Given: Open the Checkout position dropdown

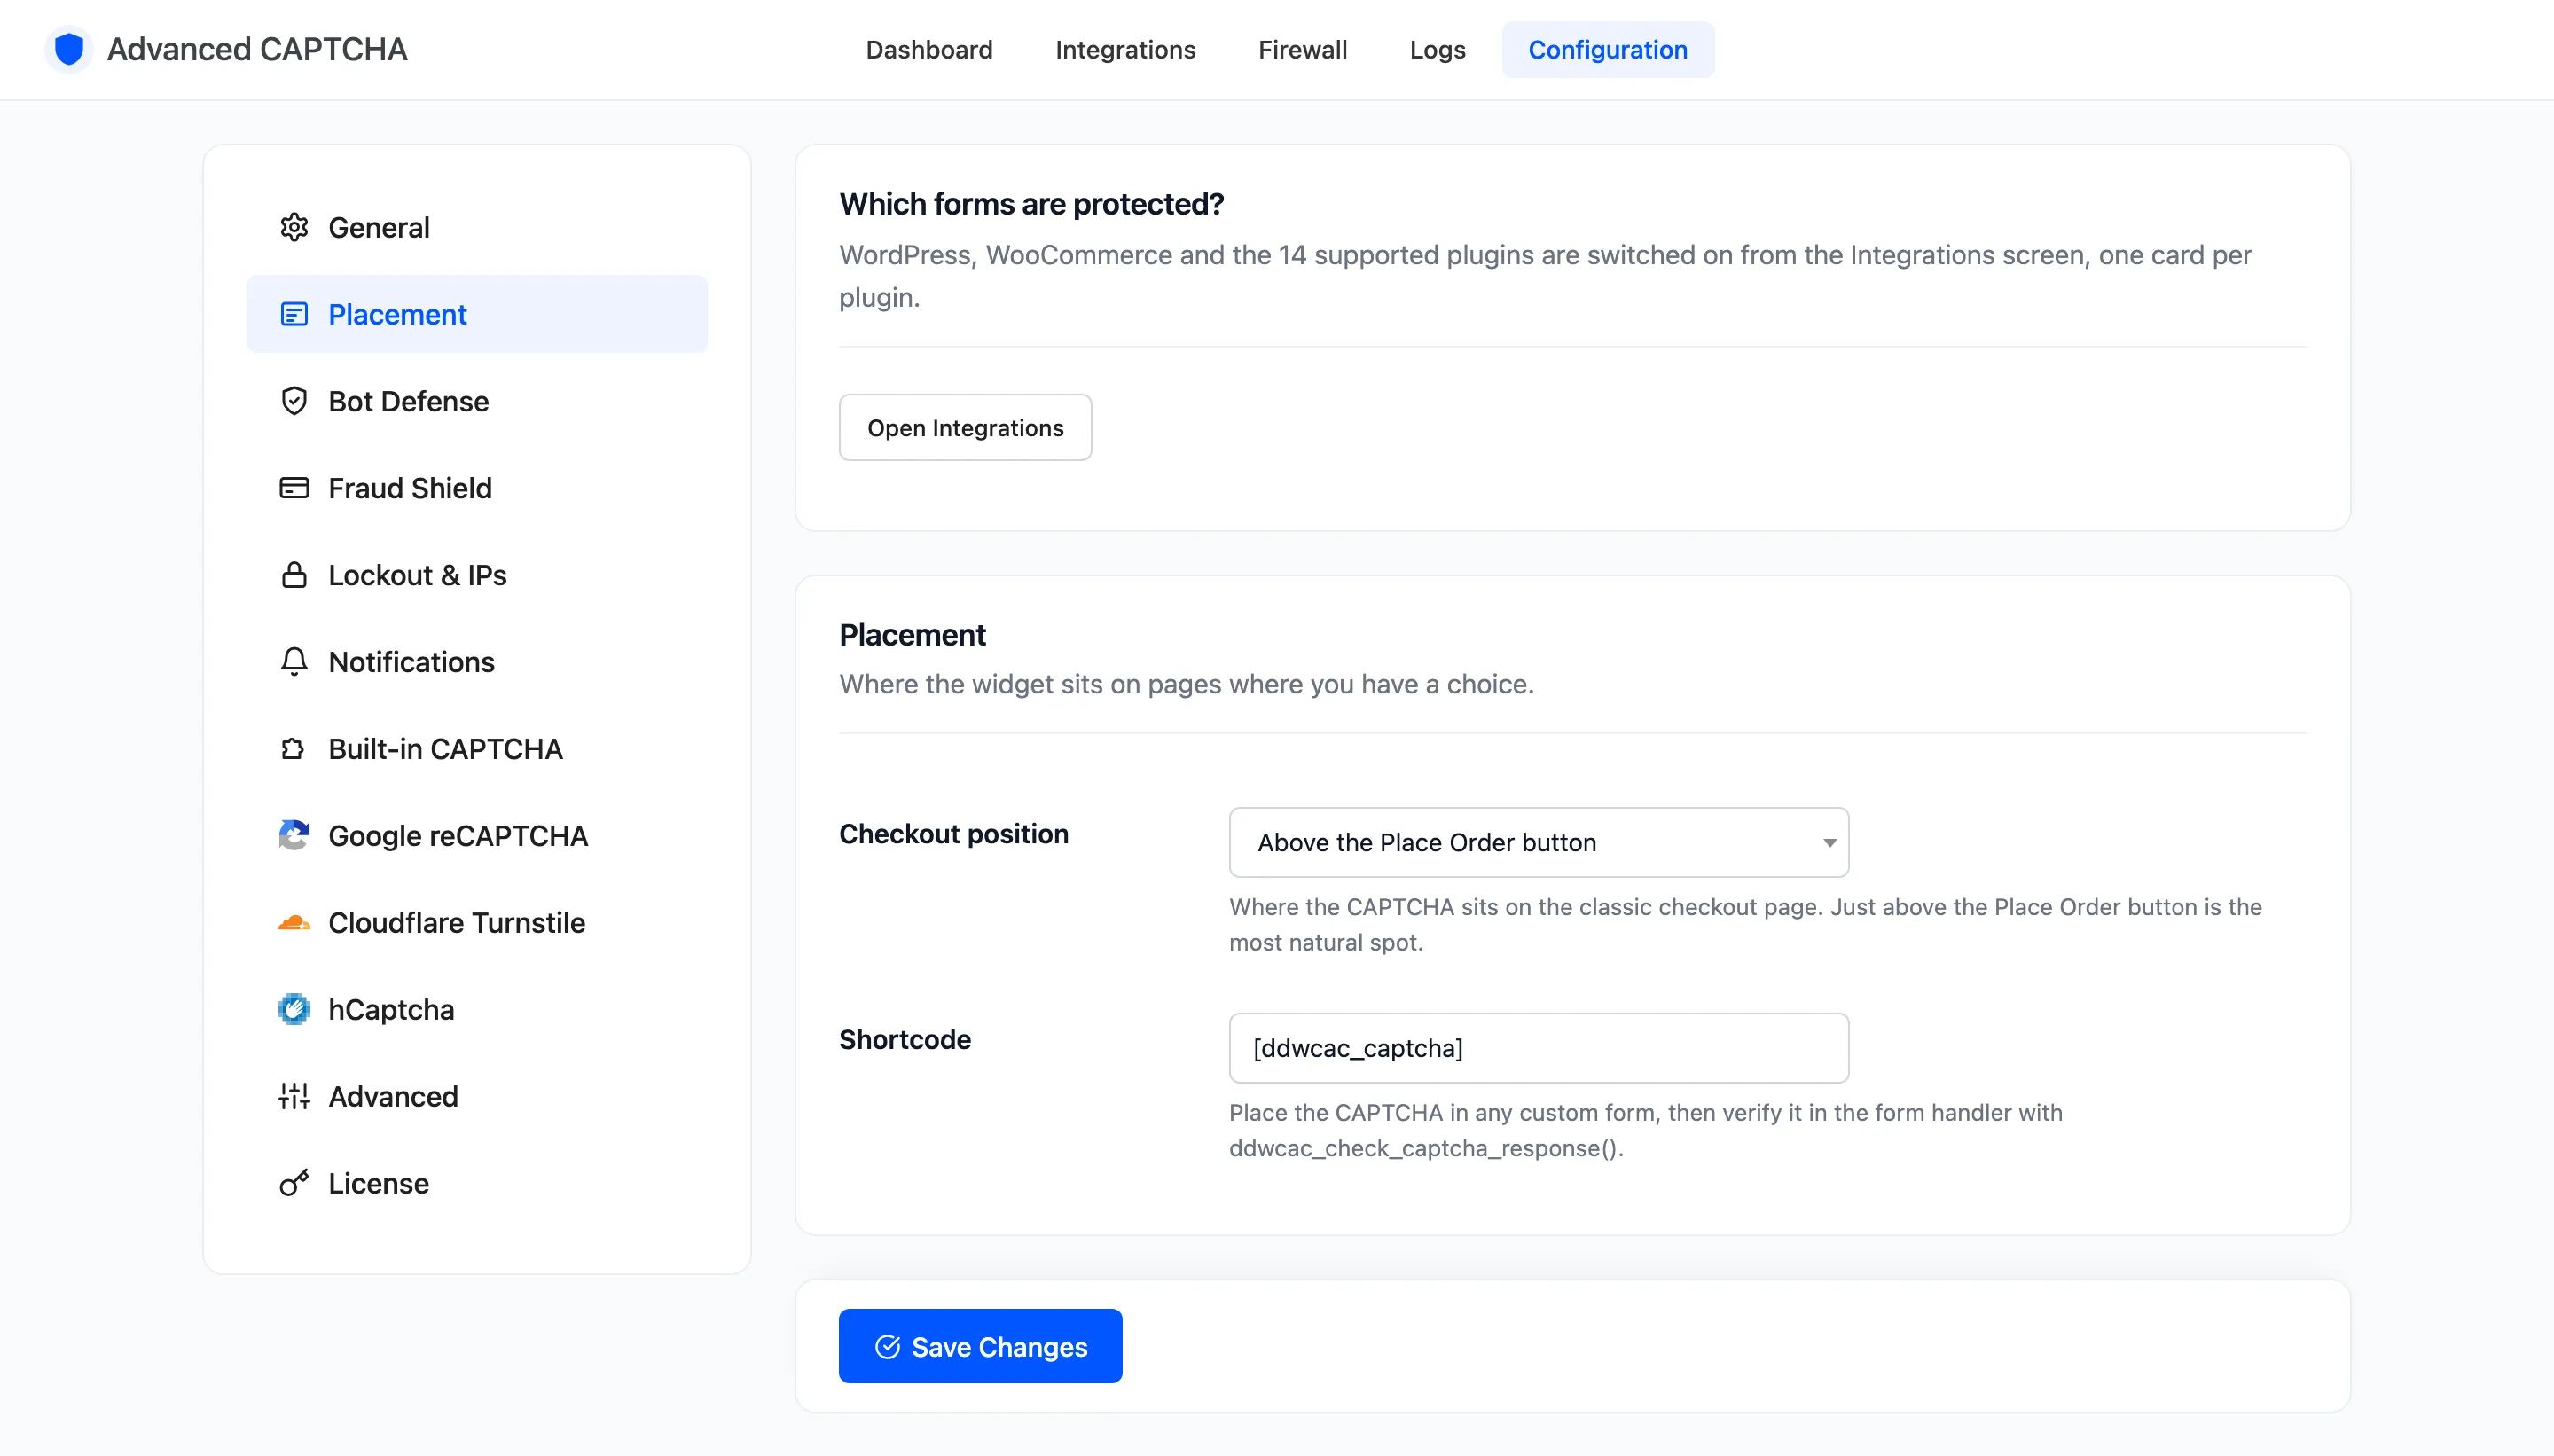Looking at the screenshot, I should tap(1538, 842).
